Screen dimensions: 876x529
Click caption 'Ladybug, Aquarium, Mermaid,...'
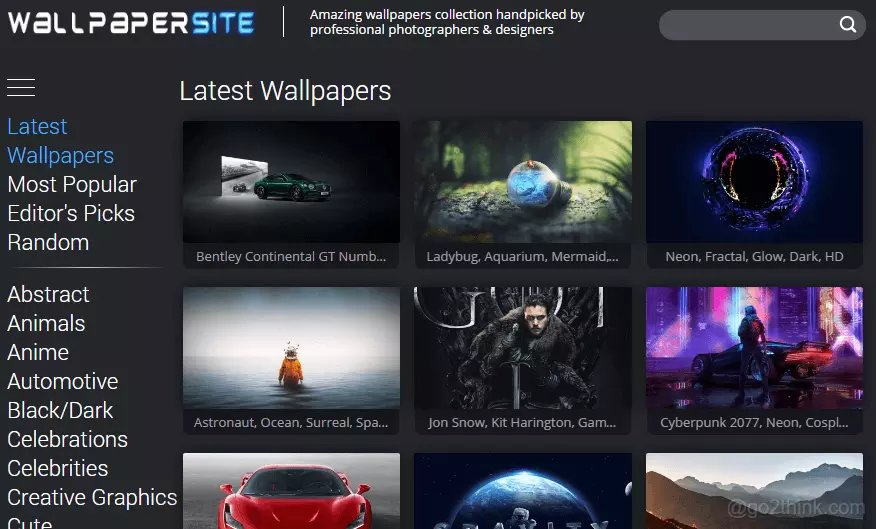tap(523, 256)
